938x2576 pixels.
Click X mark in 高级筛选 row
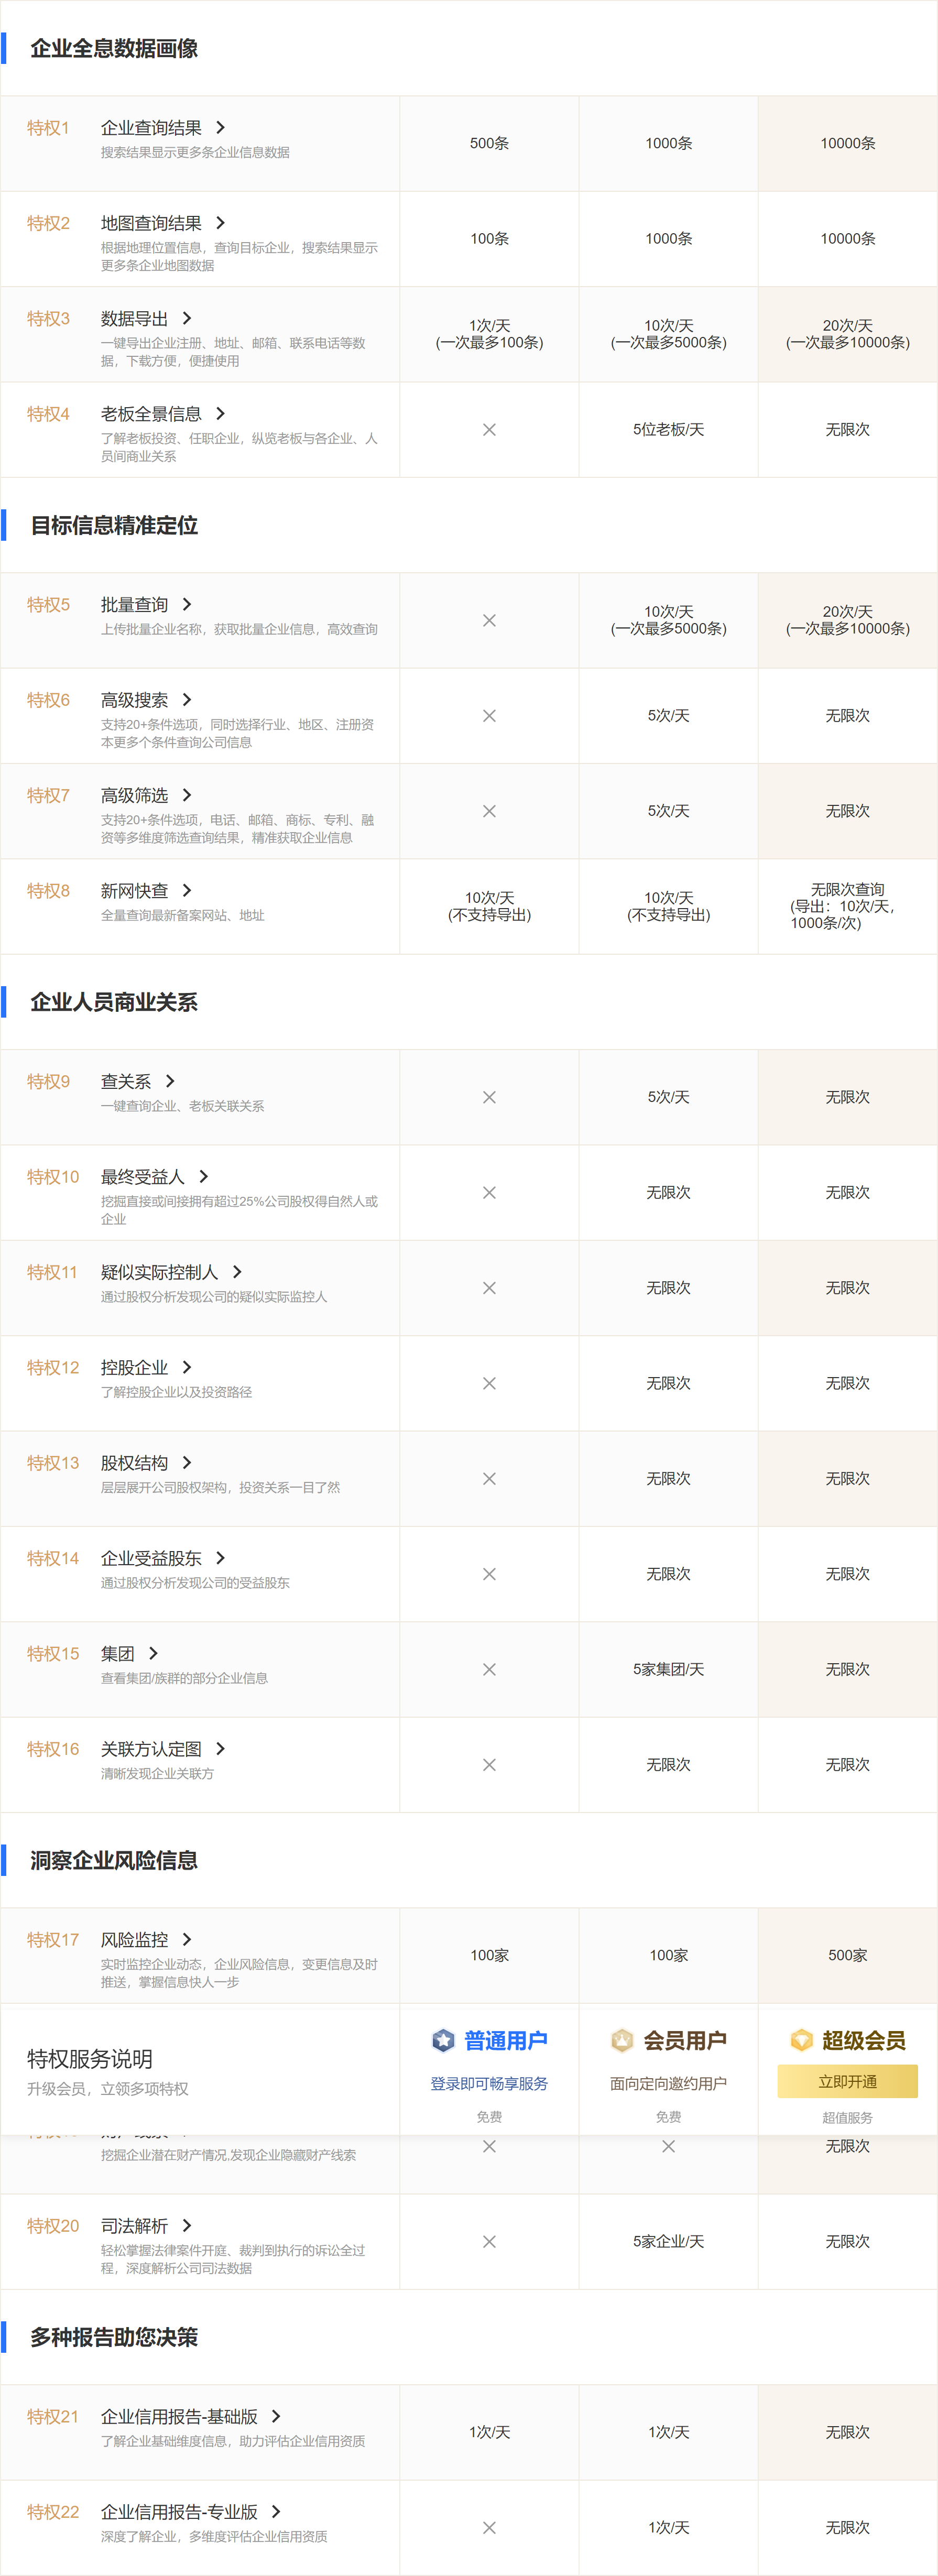click(x=489, y=811)
